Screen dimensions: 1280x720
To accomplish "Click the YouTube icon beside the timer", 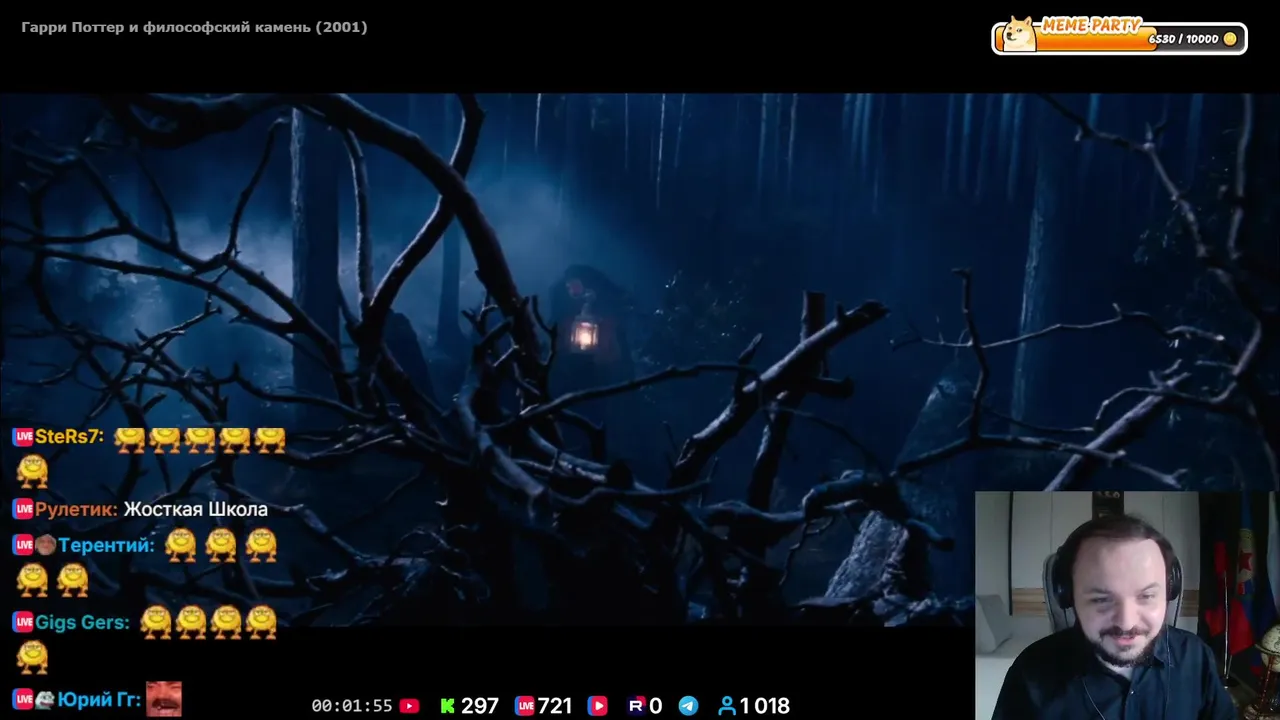I will coord(409,706).
